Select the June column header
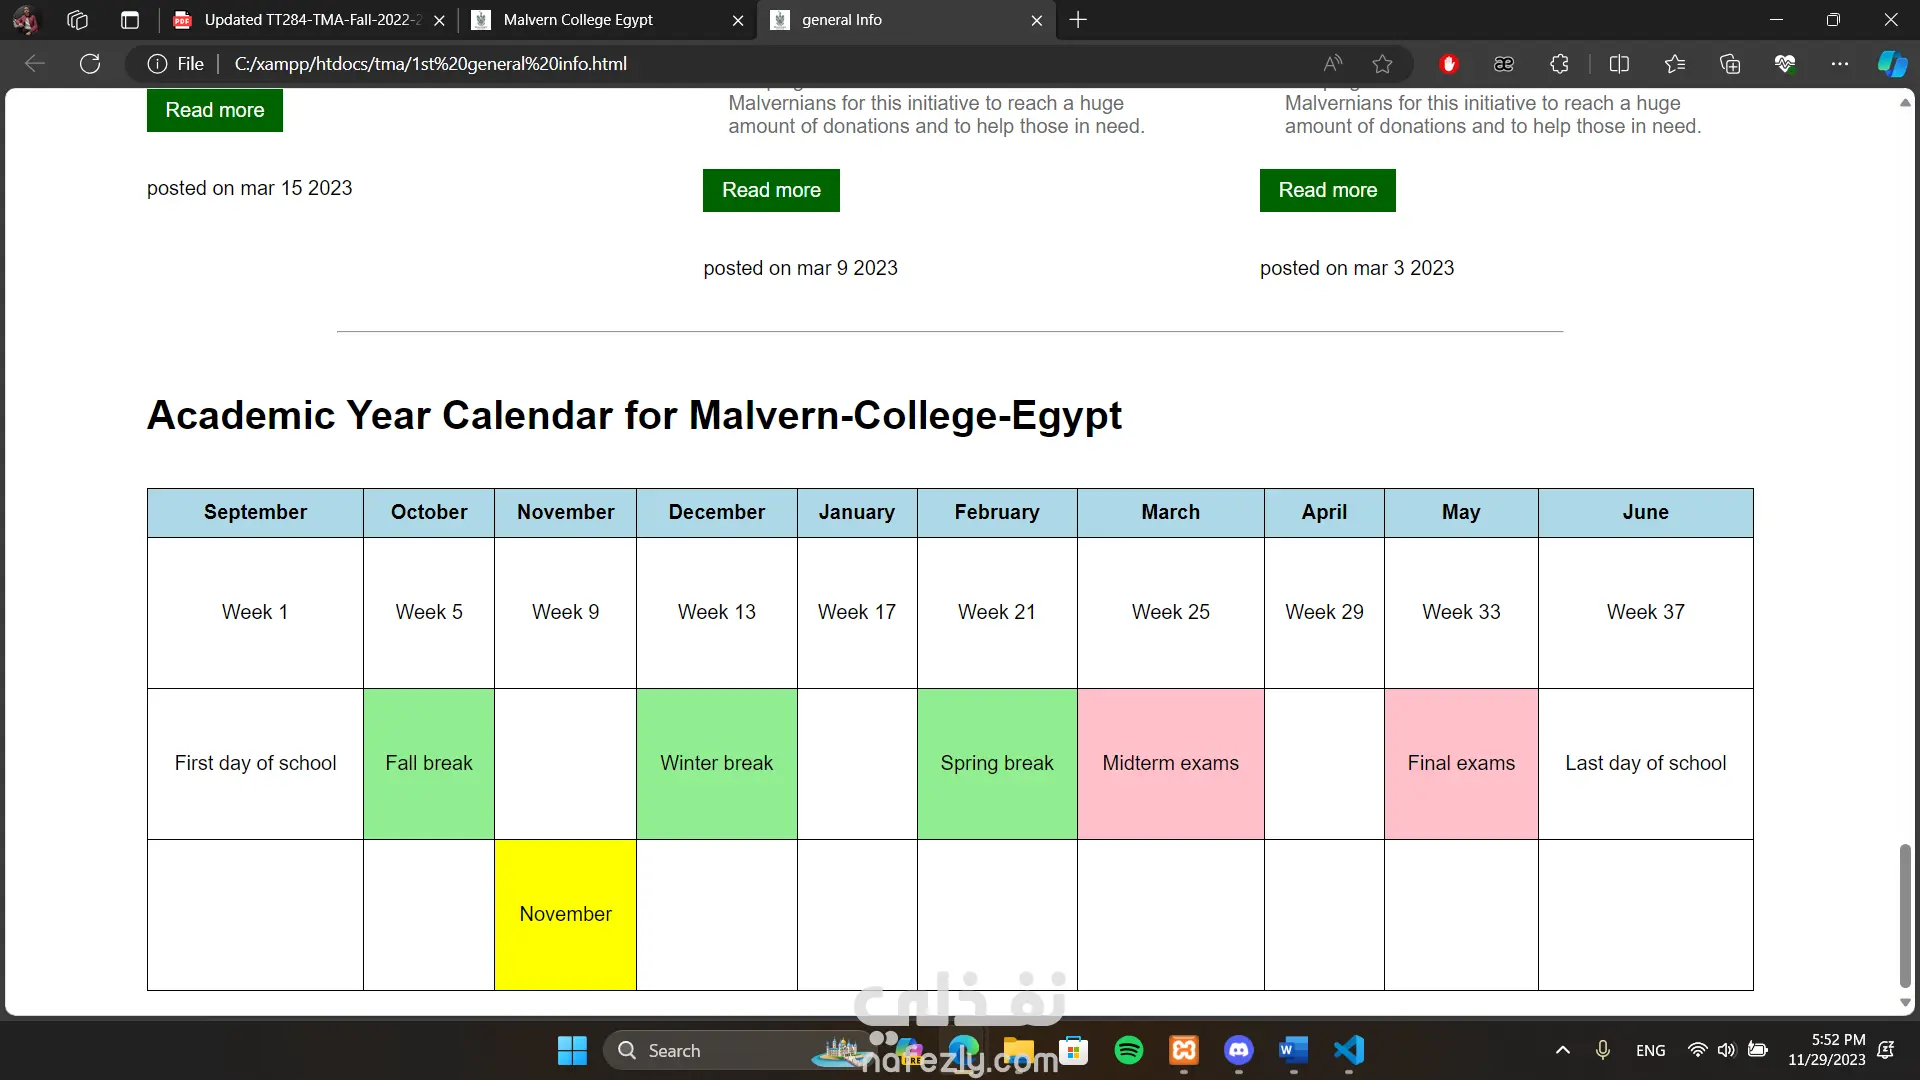 [1646, 513]
